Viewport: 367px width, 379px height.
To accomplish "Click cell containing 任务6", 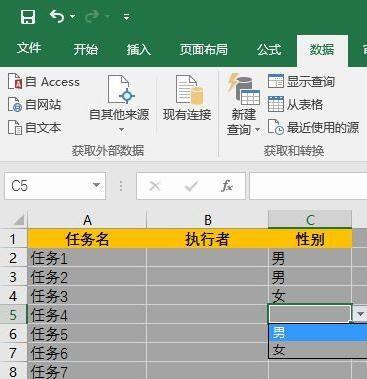I will pos(87,353).
